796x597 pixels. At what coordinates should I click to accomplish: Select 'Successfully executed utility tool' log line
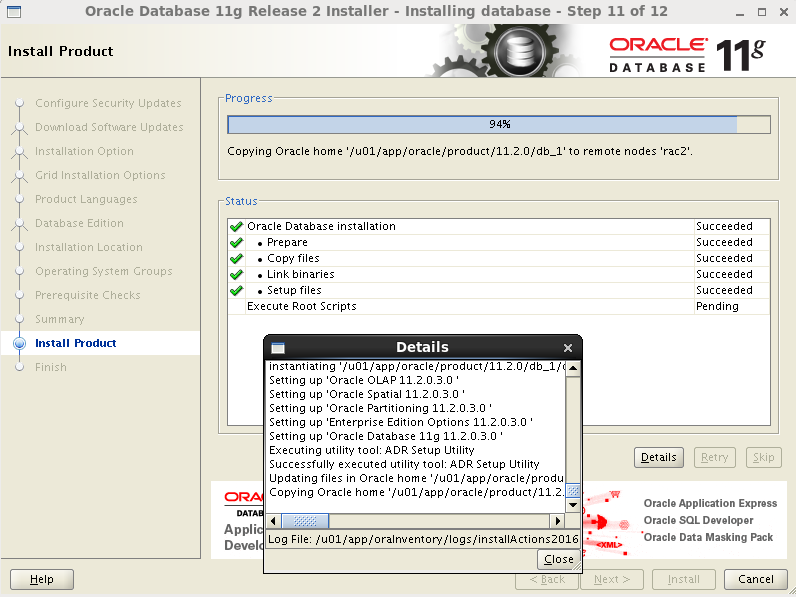coord(404,465)
